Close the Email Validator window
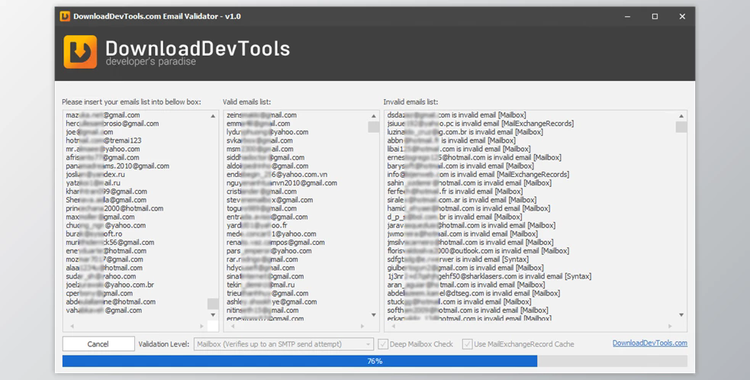Viewport: 750px width, 380px height. coord(682,16)
